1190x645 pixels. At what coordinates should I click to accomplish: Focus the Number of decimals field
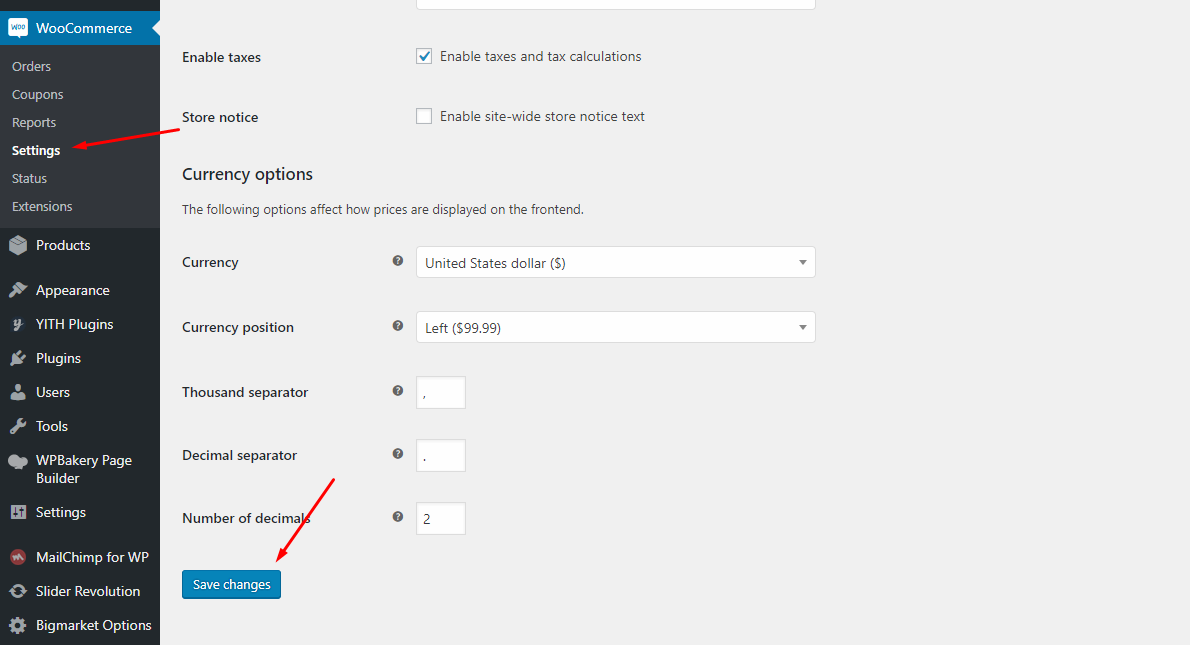coord(441,518)
